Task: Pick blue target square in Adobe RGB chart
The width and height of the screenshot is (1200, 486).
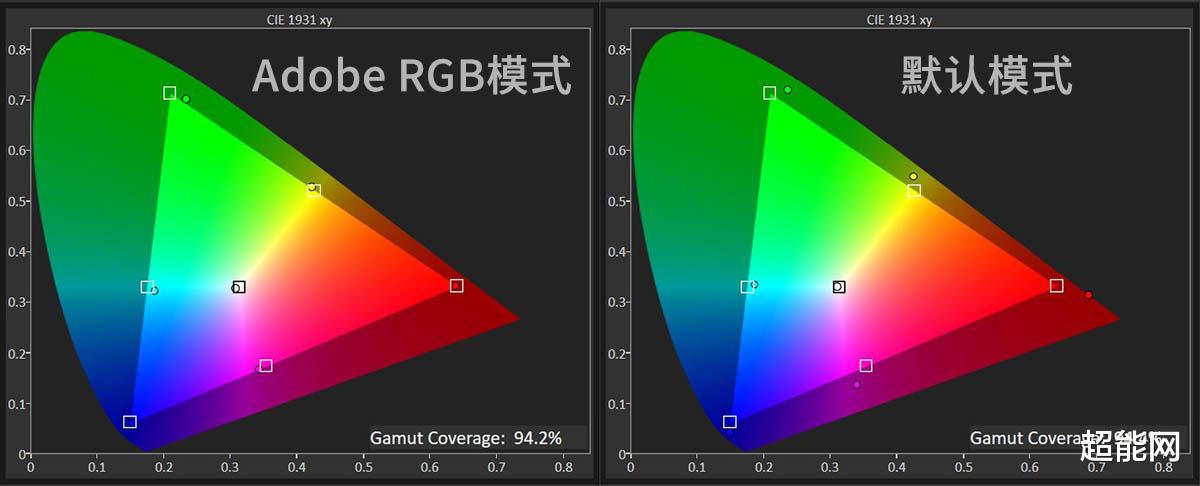Action: tap(130, 422)
